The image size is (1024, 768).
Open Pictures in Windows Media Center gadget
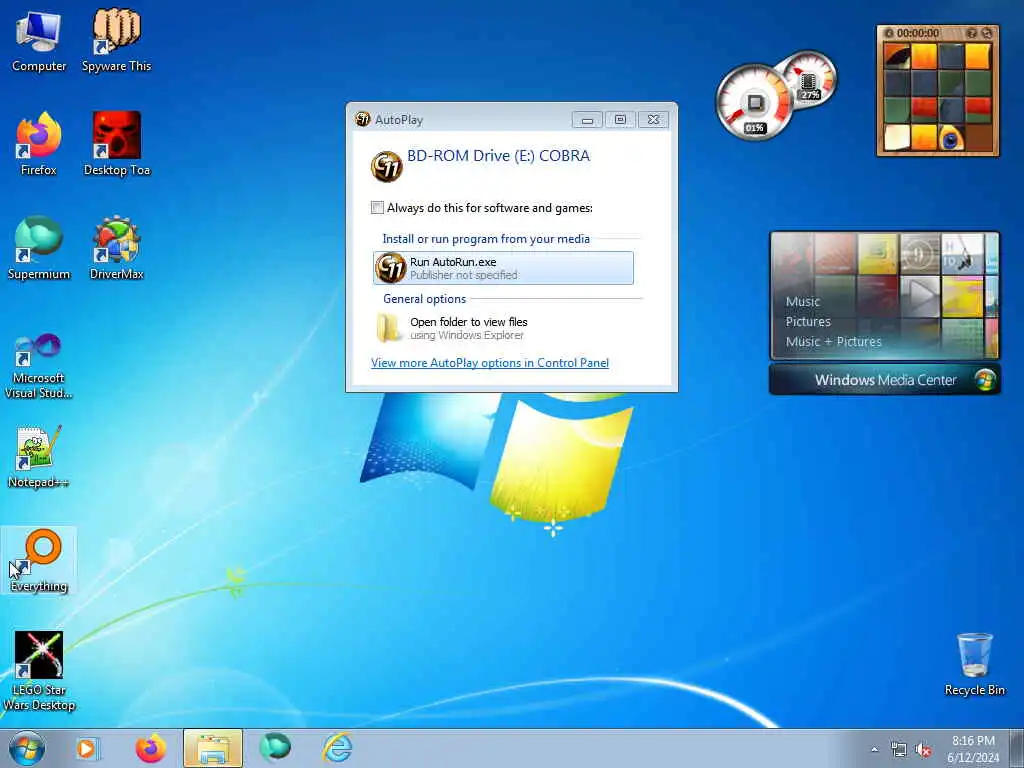(x=808, y=321)
